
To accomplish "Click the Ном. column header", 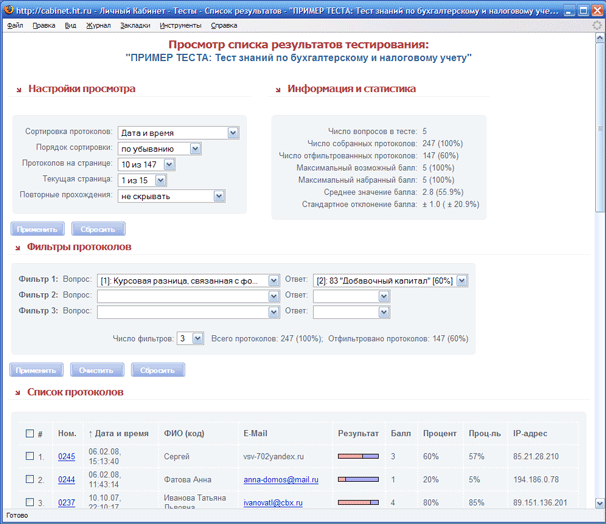I will (67, 434).
